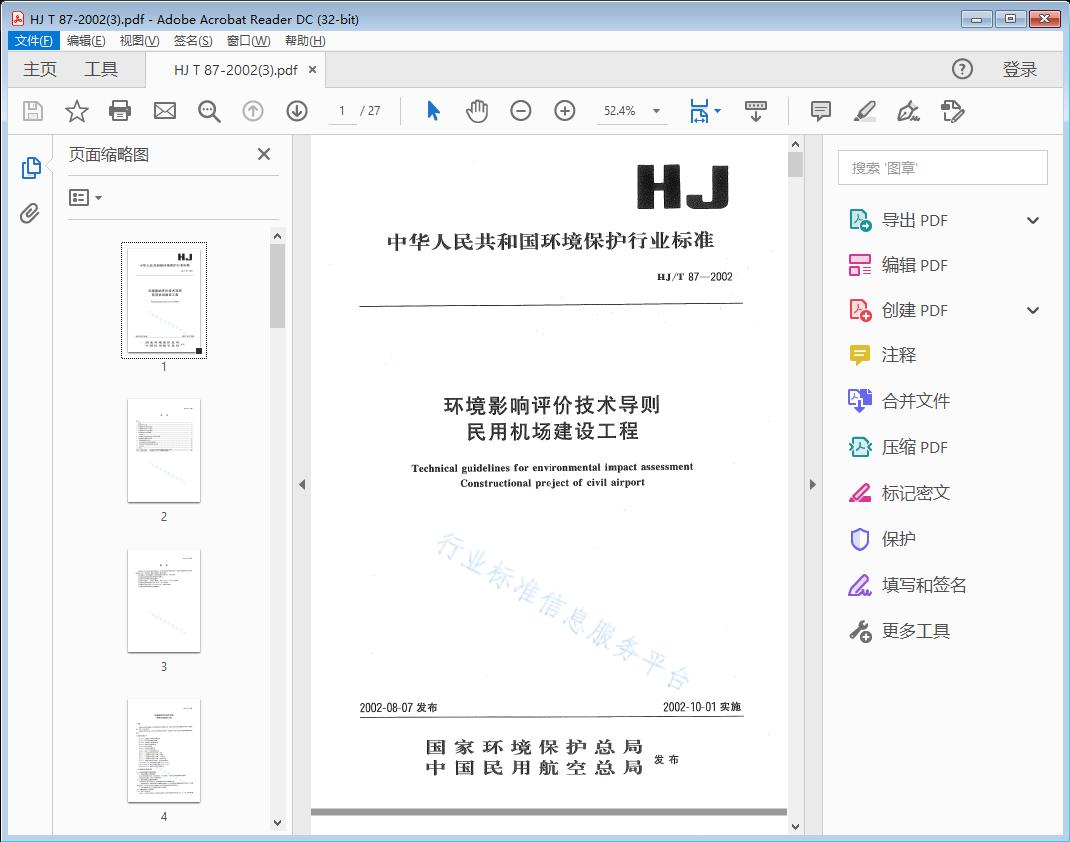Open the 文件 menu
1070x842 pixels.
(33, 40)
